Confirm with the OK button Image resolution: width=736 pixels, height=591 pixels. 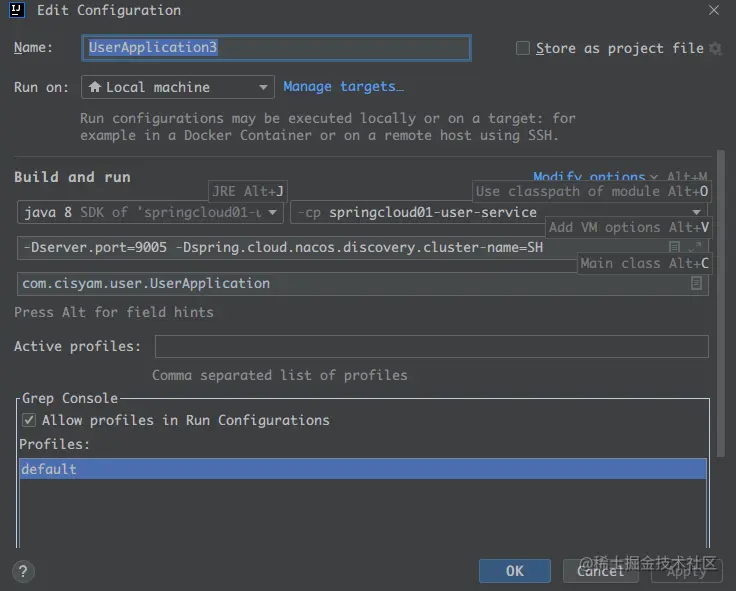click(x=514, y=571)
